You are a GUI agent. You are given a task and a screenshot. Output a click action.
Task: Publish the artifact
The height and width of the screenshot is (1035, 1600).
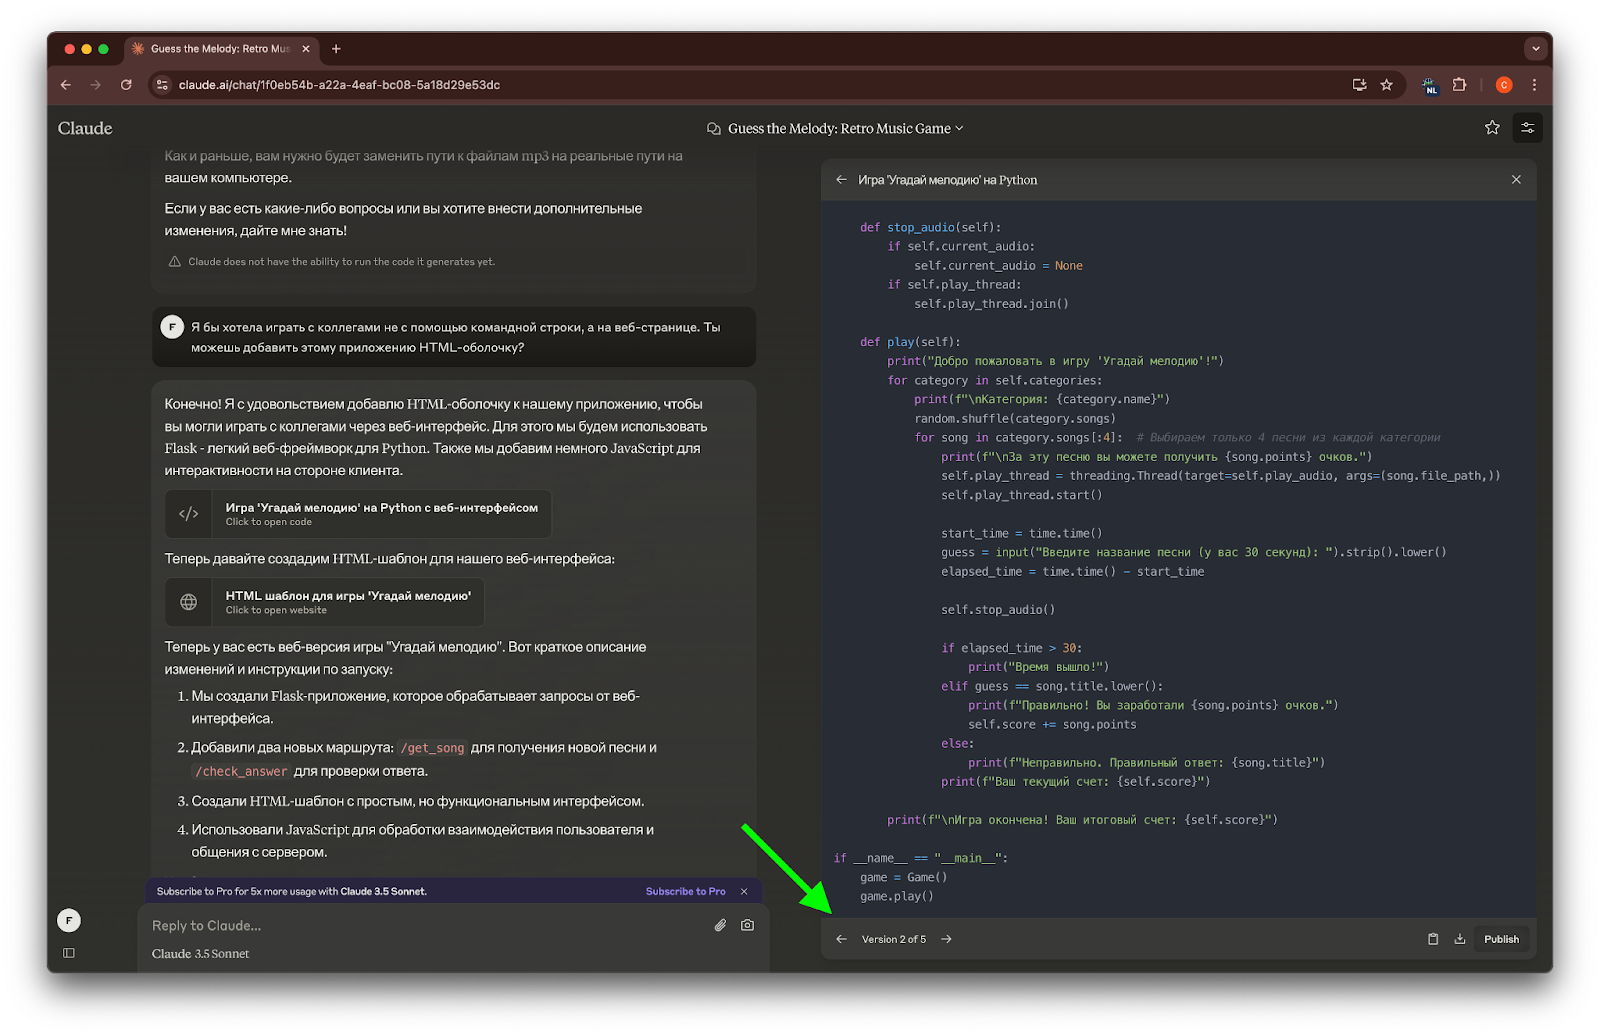point(1501,939)
